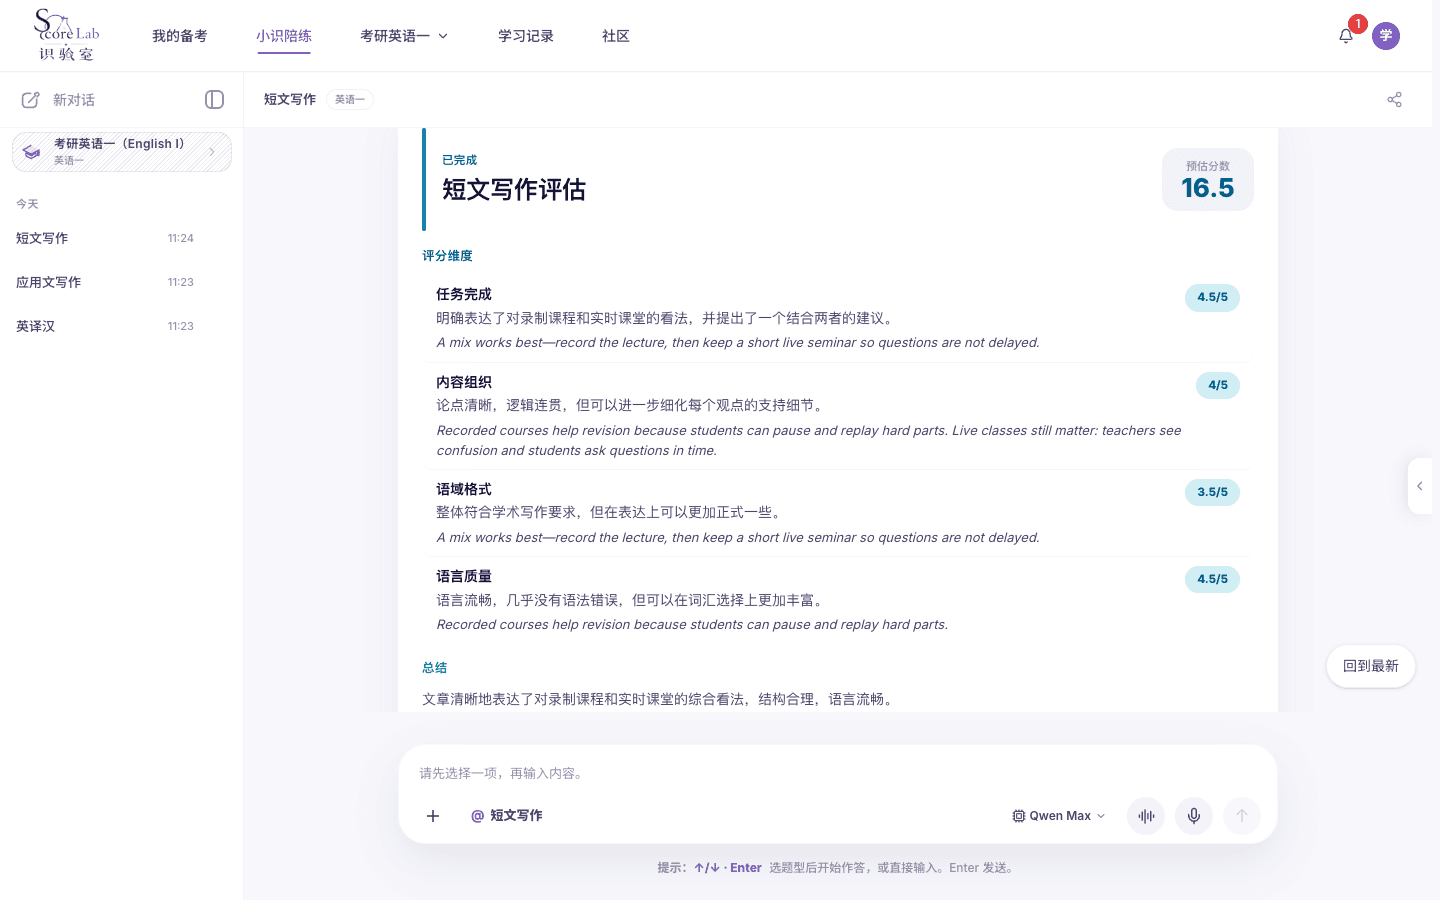Click the 内容组织 dimension heading
This screenshot has height=900, width=1440.
pyautogui.click(x=464, y=382)
